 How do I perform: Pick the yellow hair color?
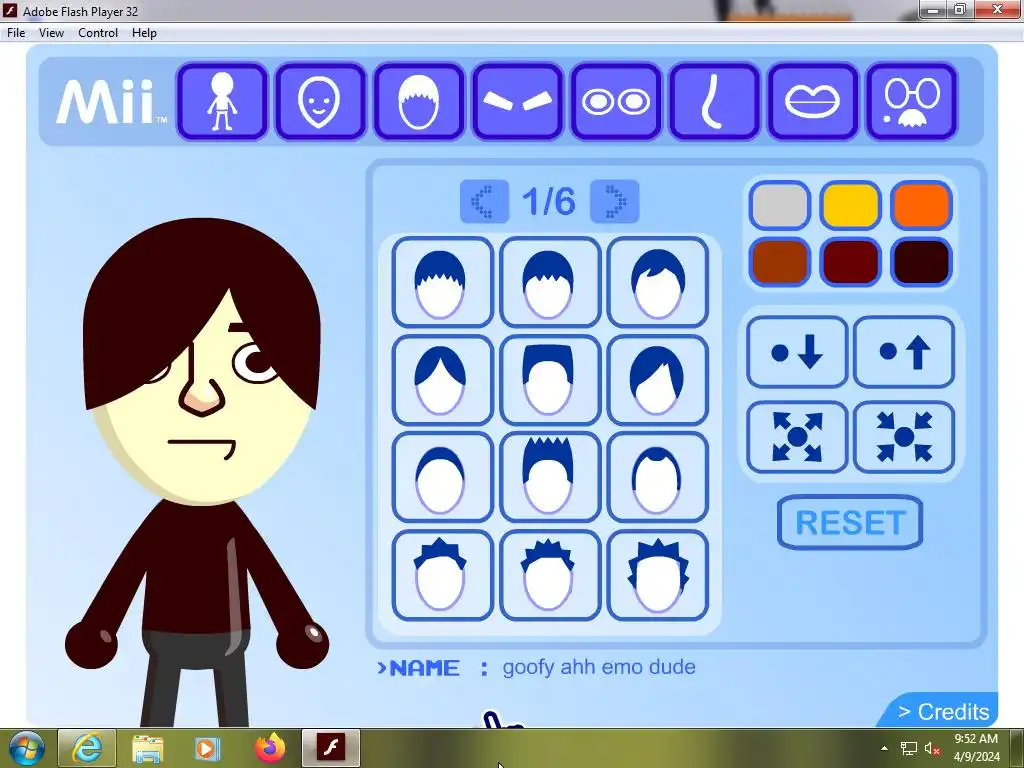pos(850,205)
